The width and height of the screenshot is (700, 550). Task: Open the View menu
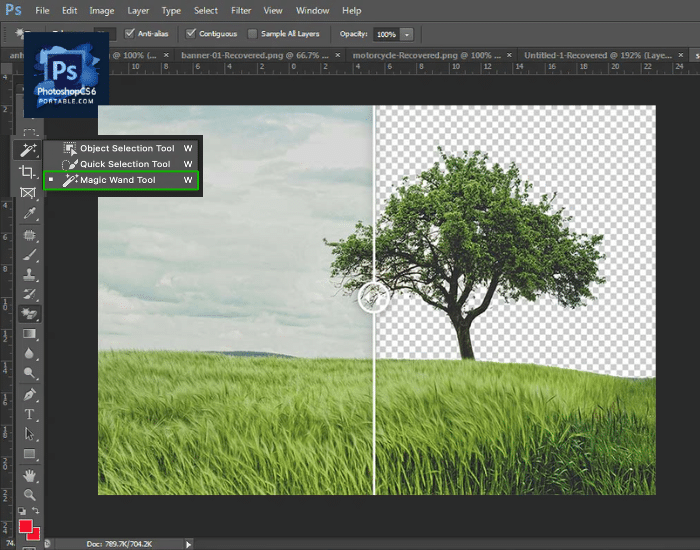[x=273, y=10]
